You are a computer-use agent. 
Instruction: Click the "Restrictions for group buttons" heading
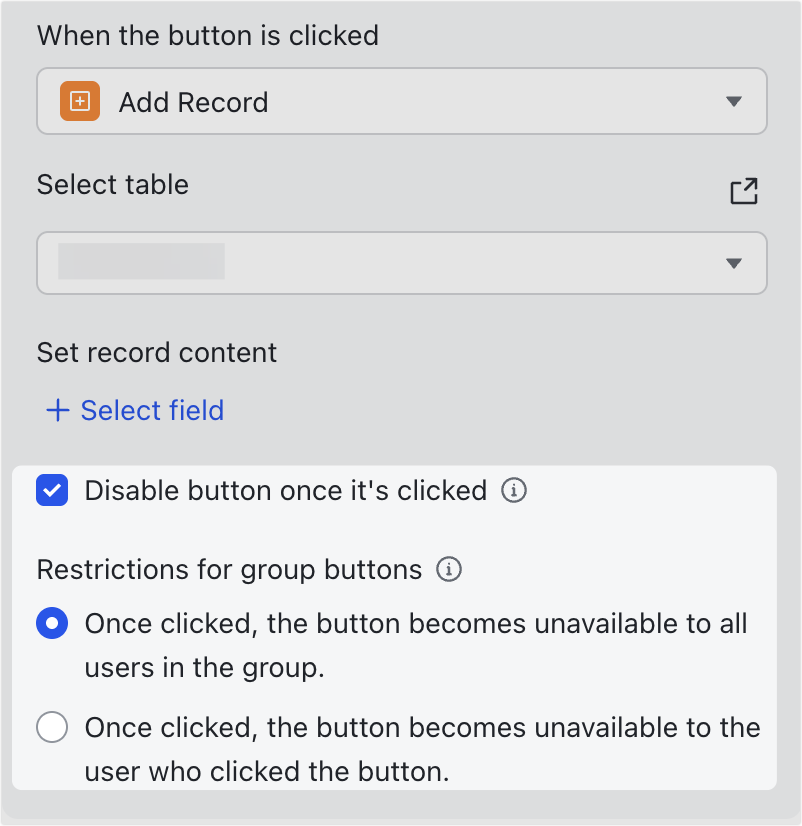pyautogui.click(x=229, y=570)
